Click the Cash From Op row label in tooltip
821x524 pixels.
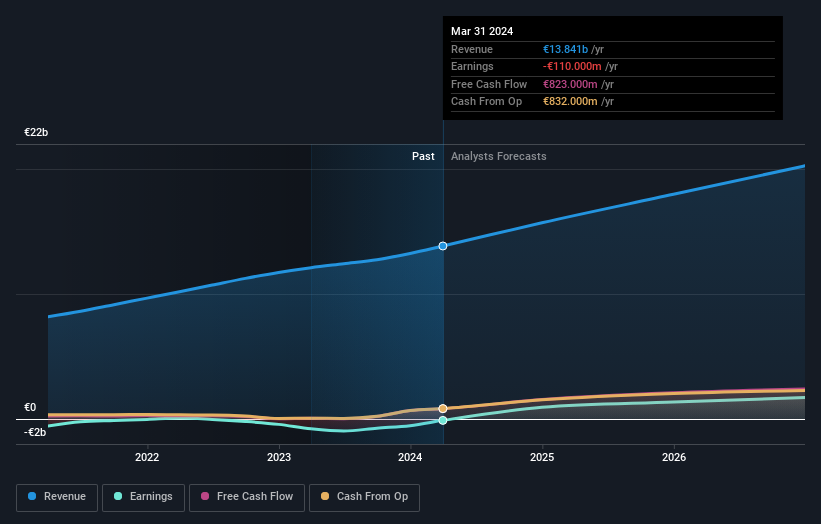pos(486,102)
